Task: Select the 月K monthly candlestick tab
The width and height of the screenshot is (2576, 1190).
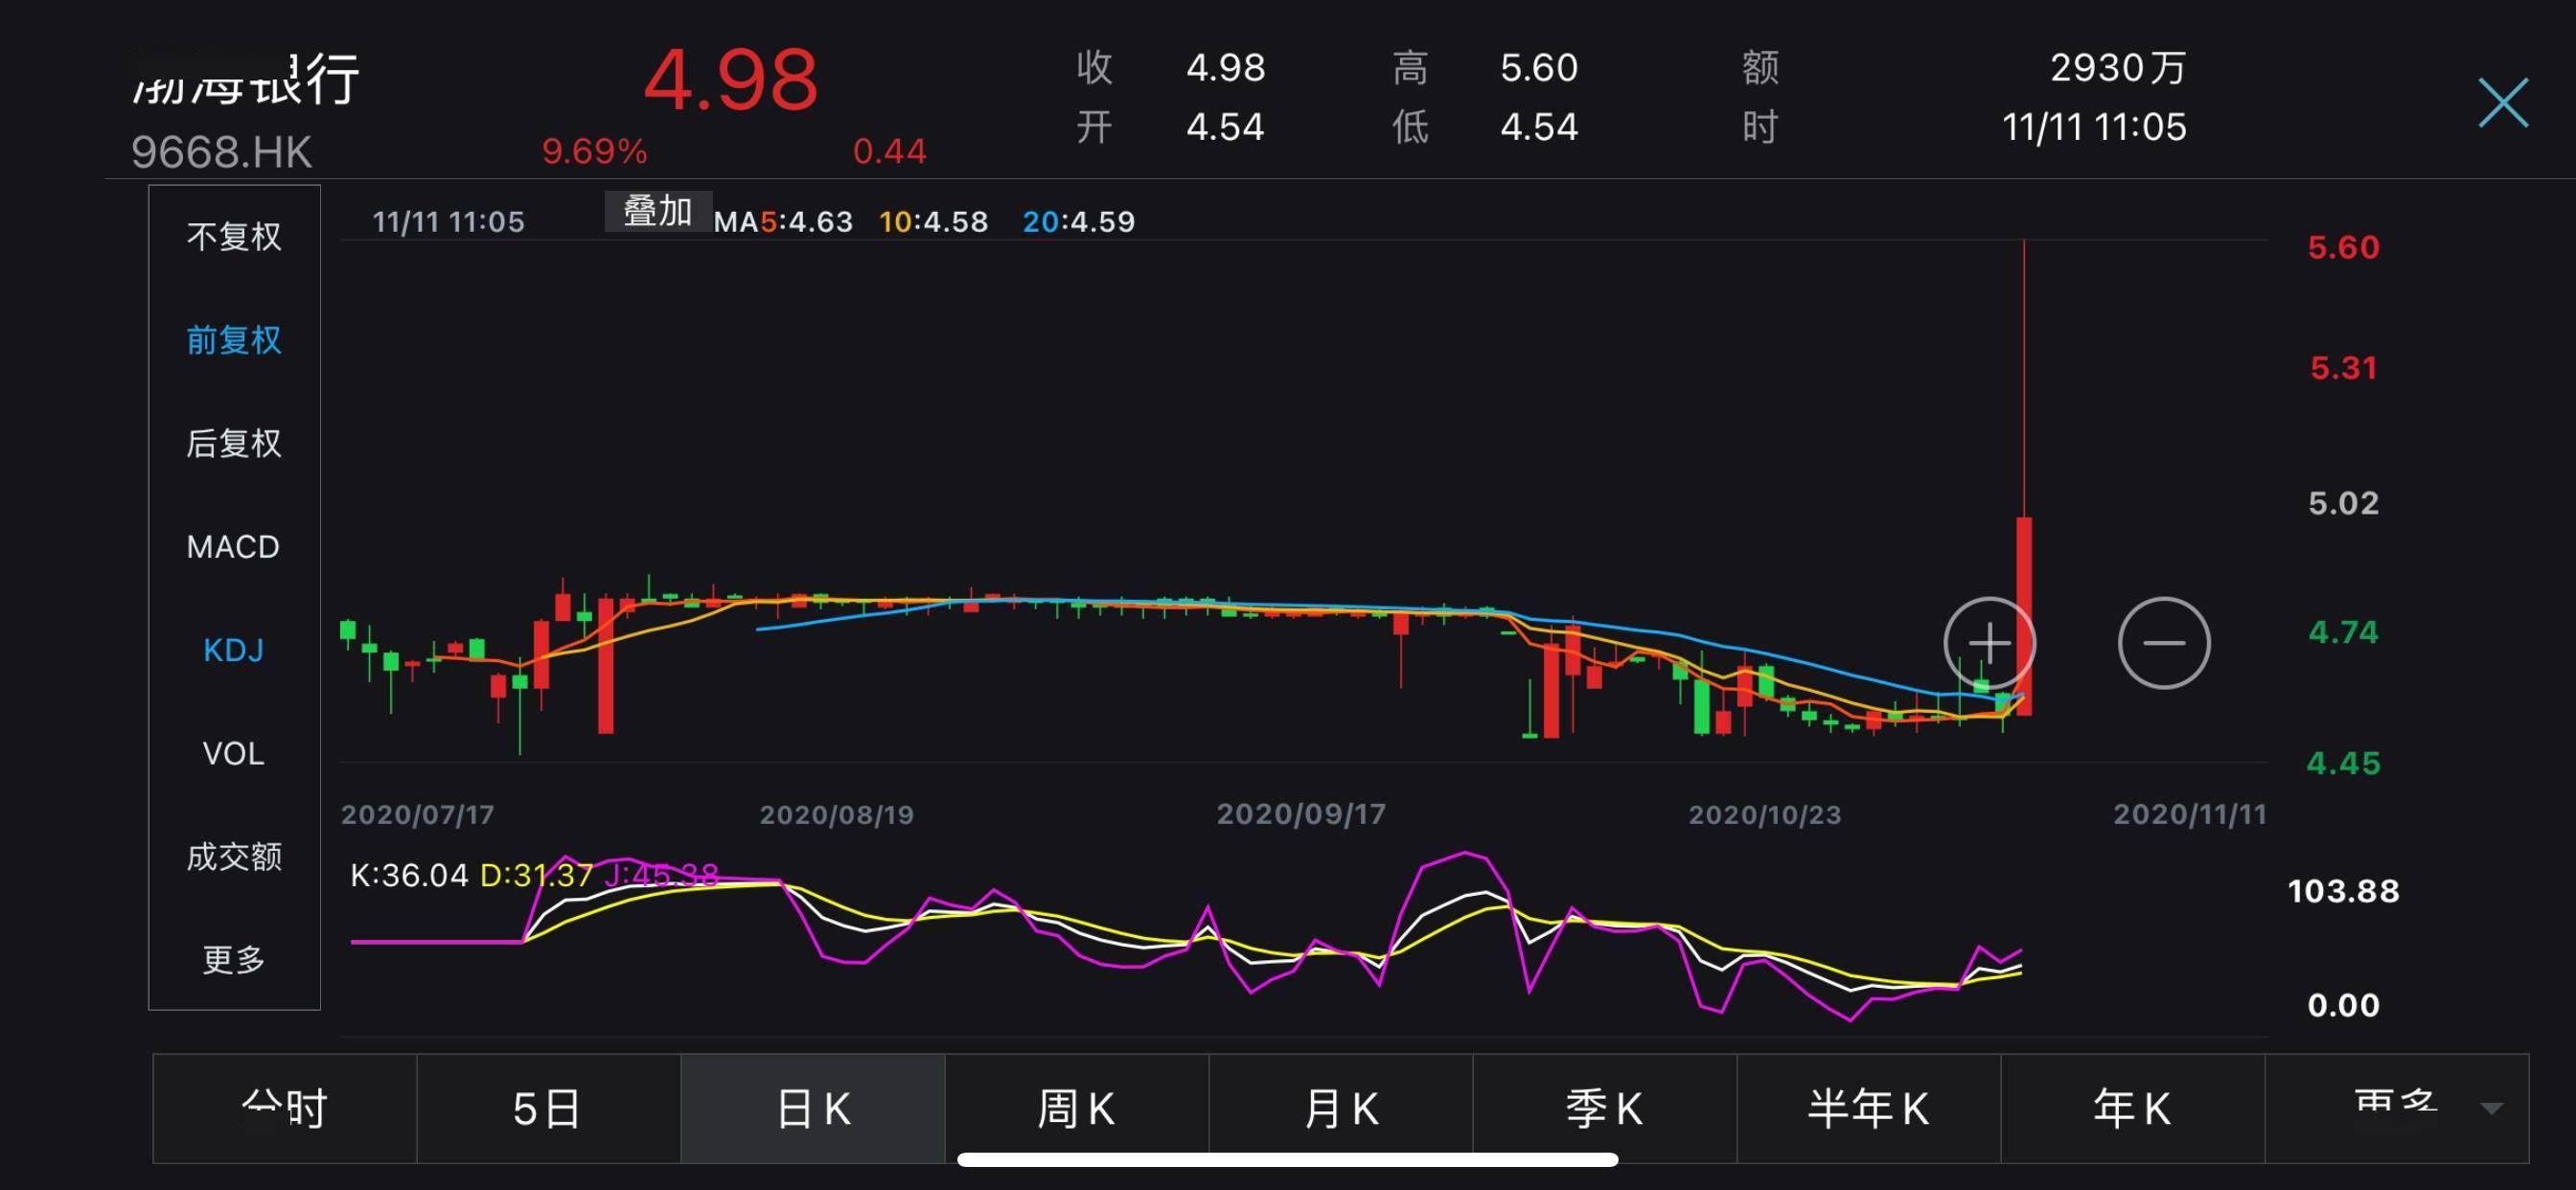Action: [x=1341, y=1108]
